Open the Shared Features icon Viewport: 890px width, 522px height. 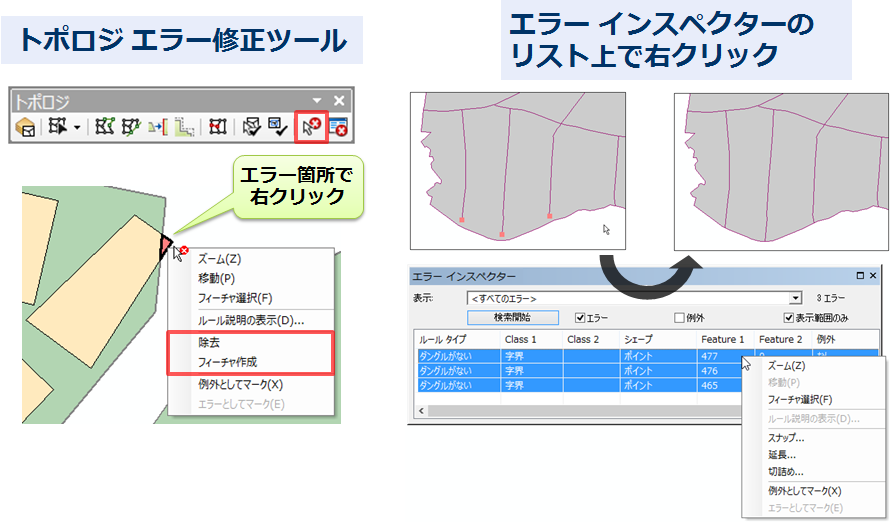217,127
